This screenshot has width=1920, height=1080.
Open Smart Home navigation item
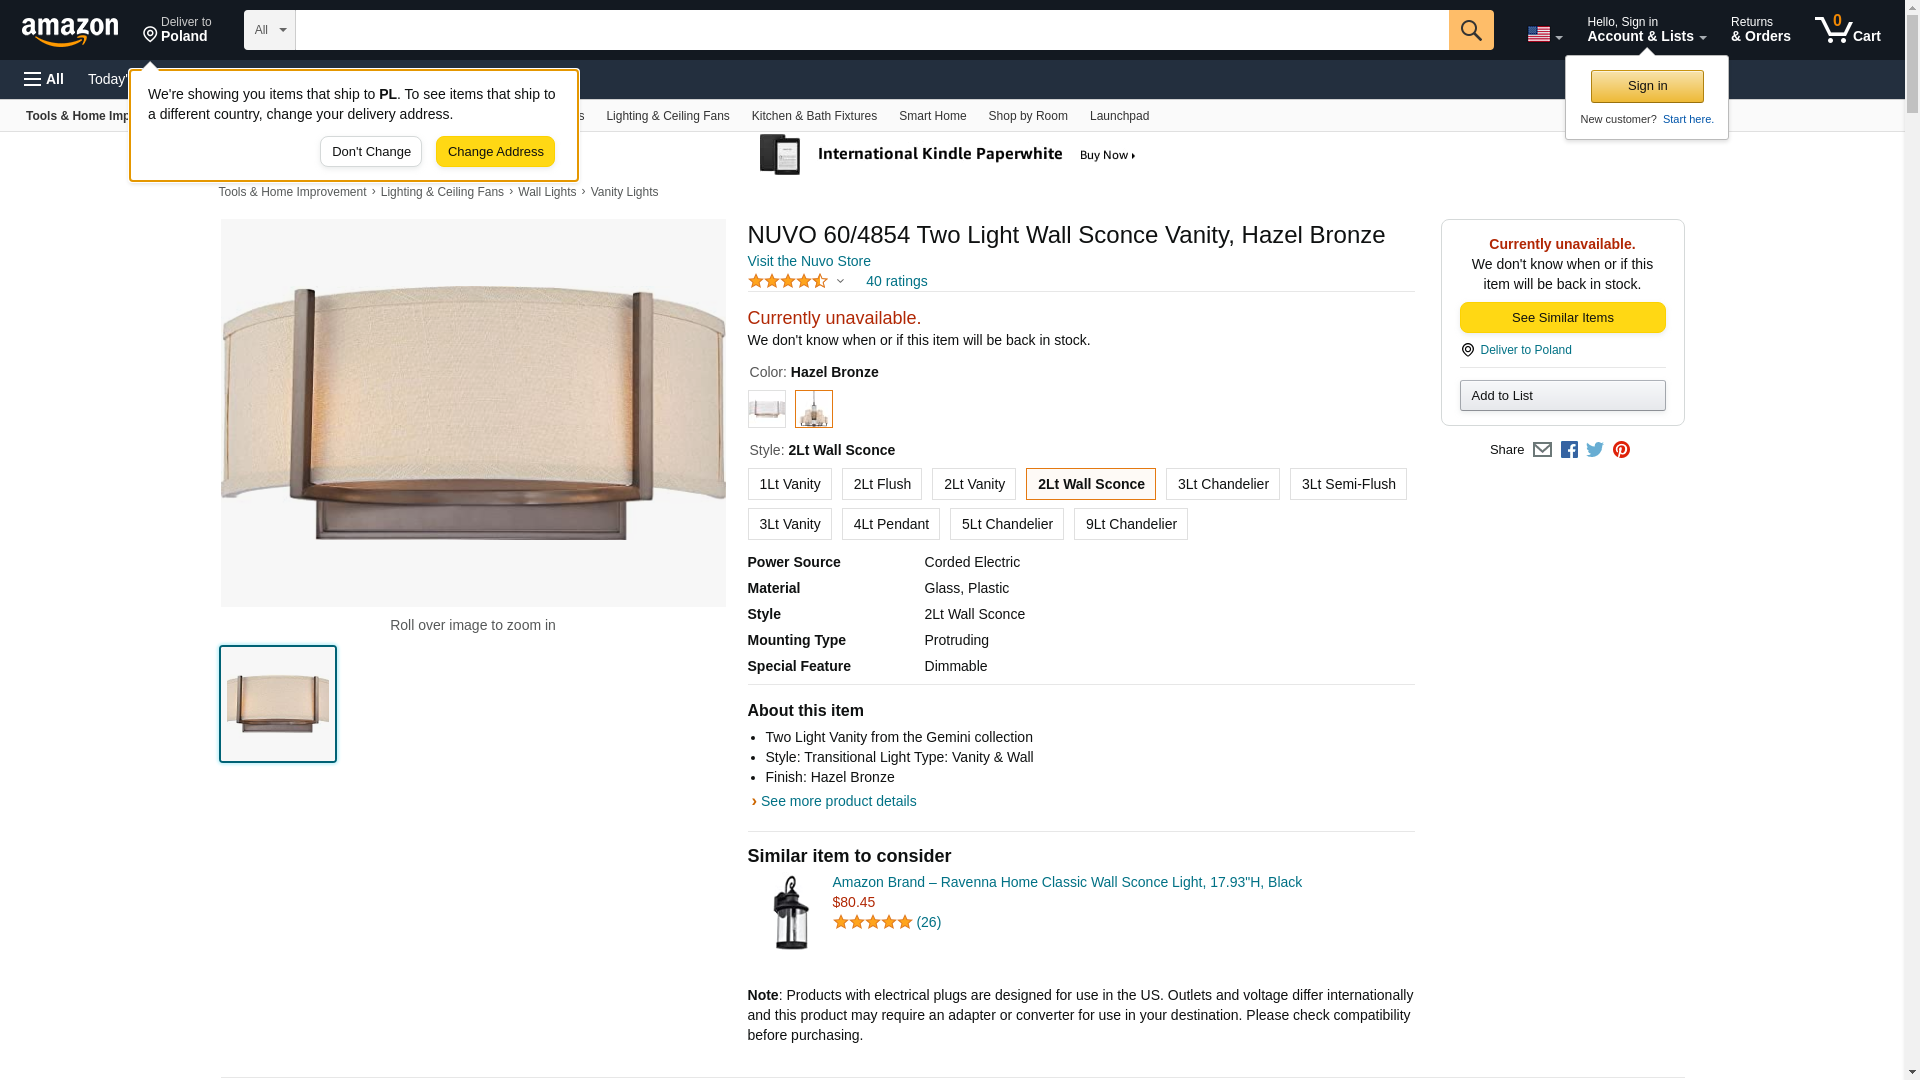[932, 116]
